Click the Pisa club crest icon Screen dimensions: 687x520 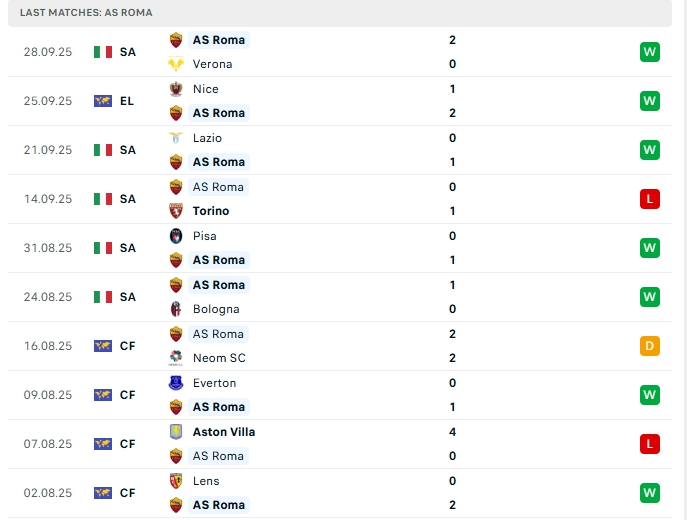(x=177, y=236)
